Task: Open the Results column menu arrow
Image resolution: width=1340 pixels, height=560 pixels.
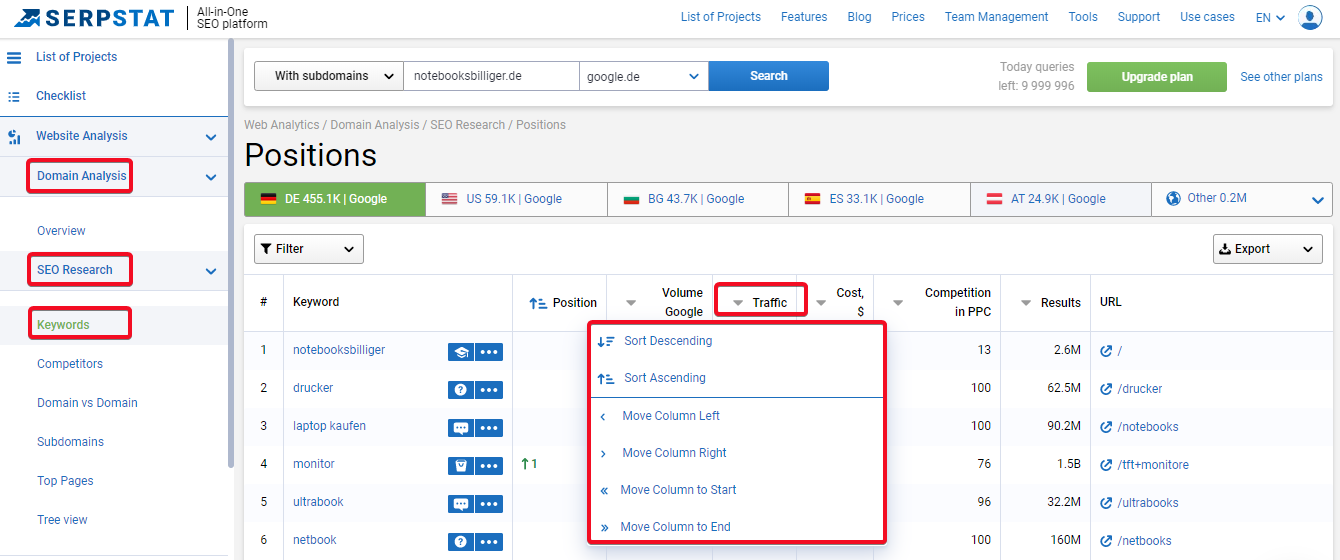Action: coord(1026,303)
